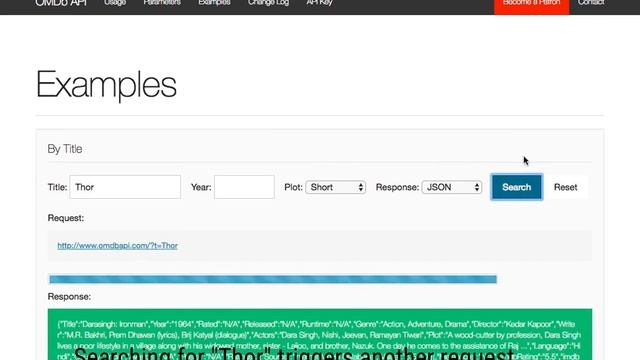The image size is (640, 360).
Task: Click the 'By Title' section heading
Action: (65, 149)
